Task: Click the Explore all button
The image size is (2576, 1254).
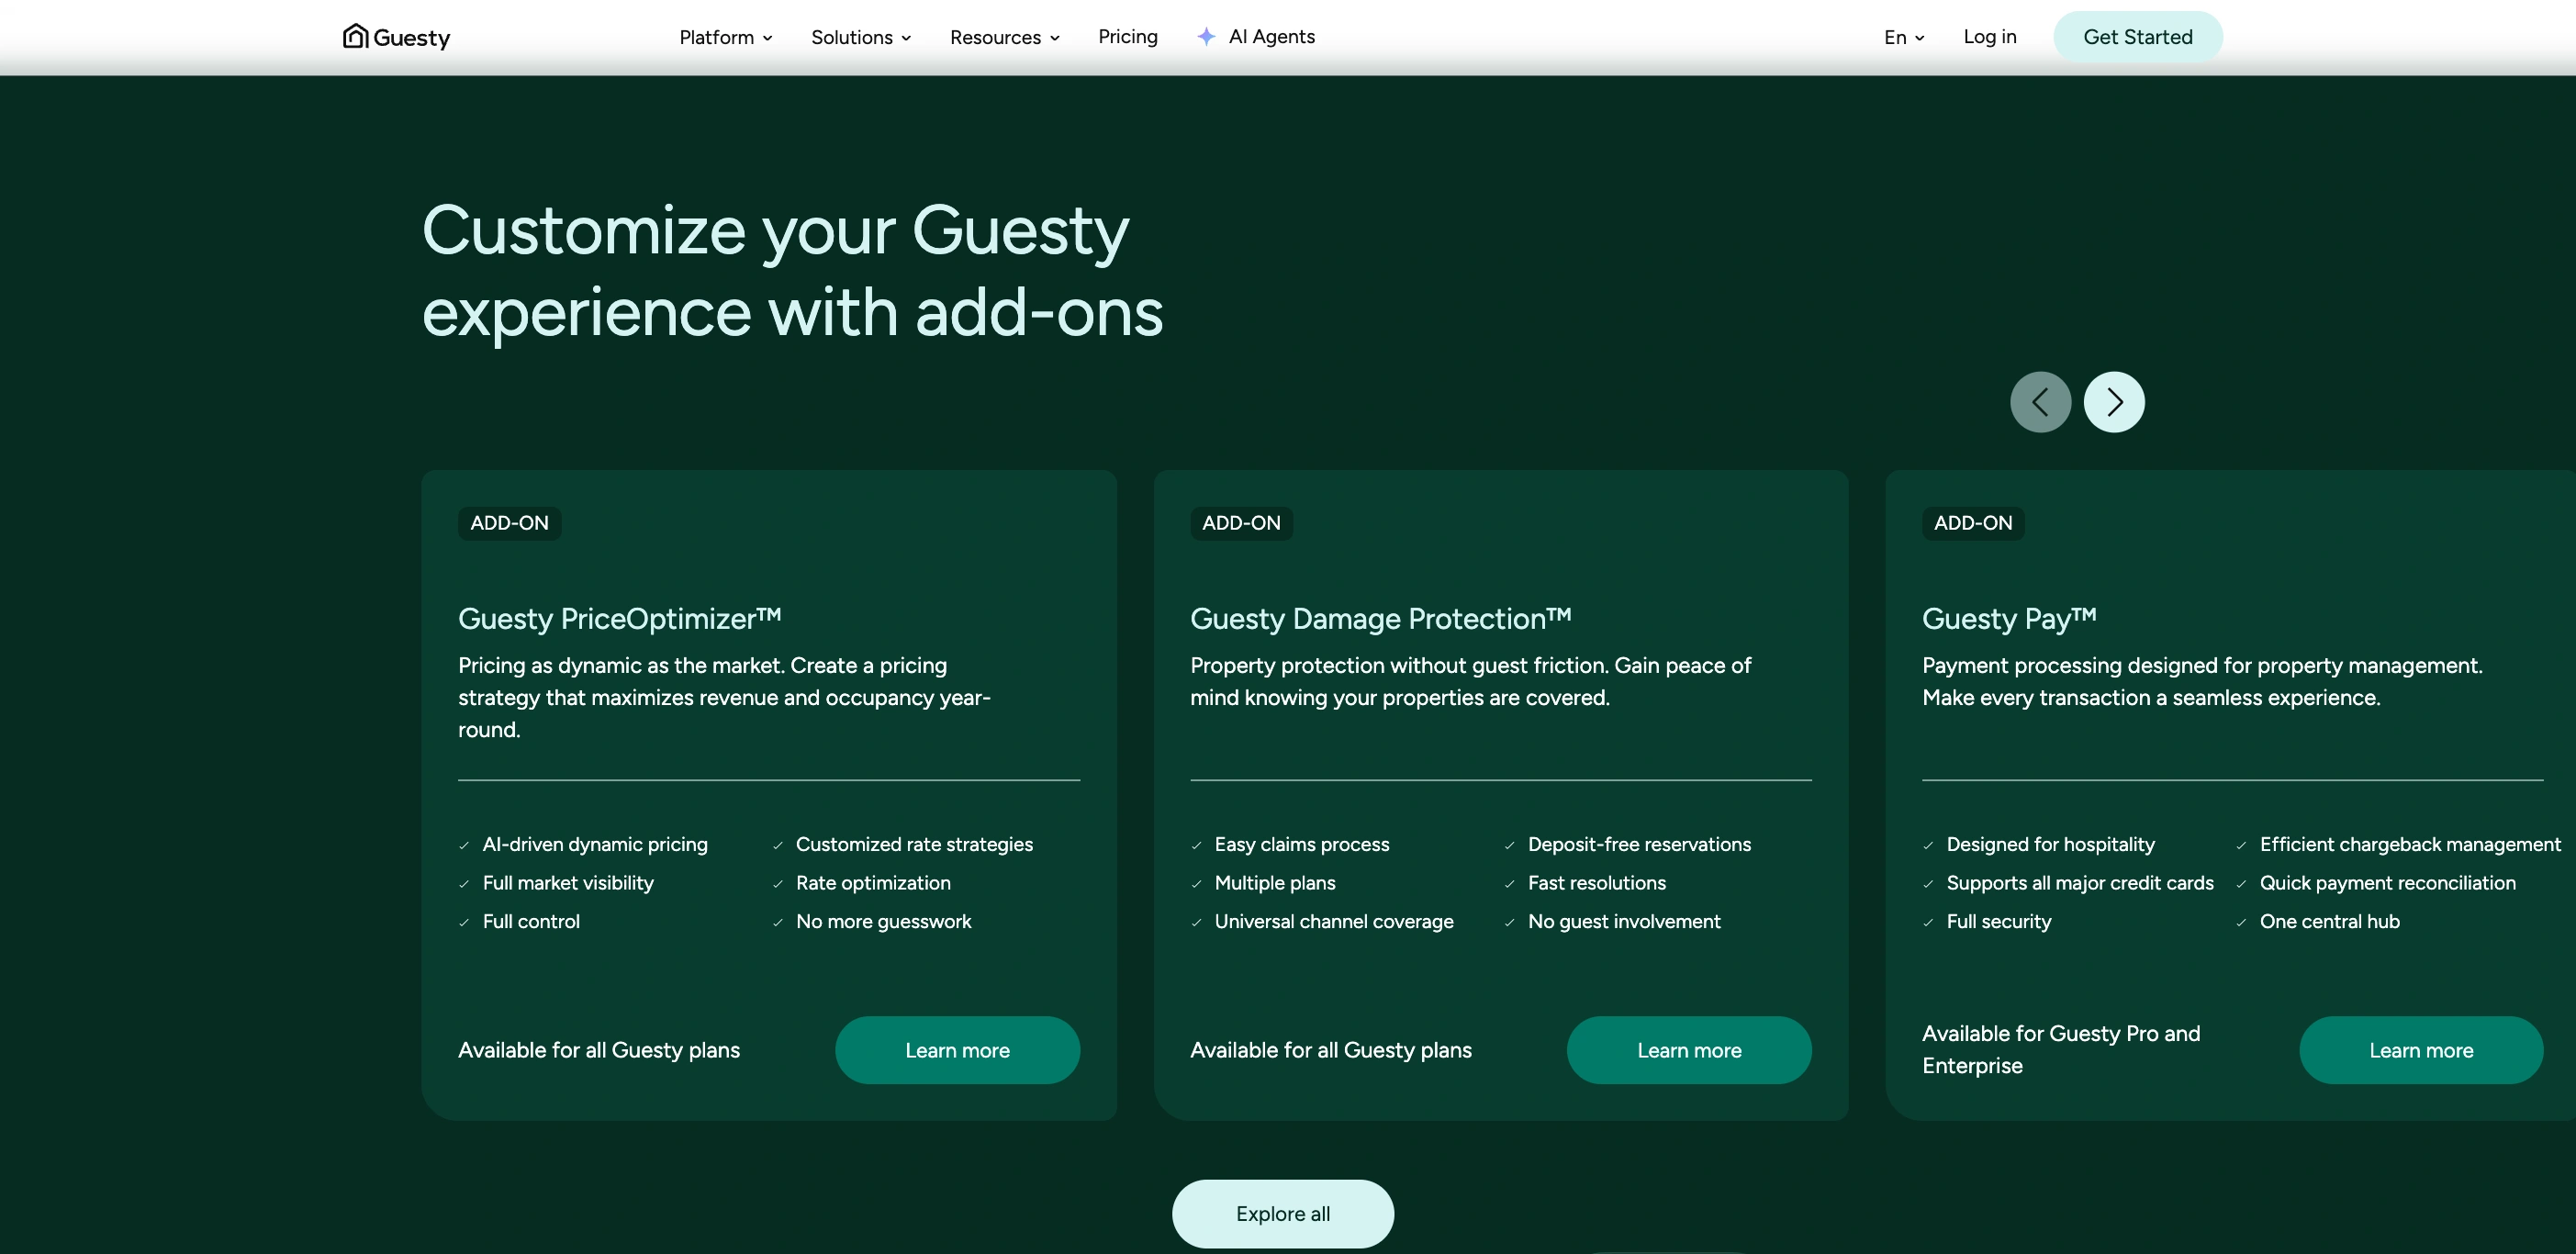Action: click(x=1282, y=1213)
